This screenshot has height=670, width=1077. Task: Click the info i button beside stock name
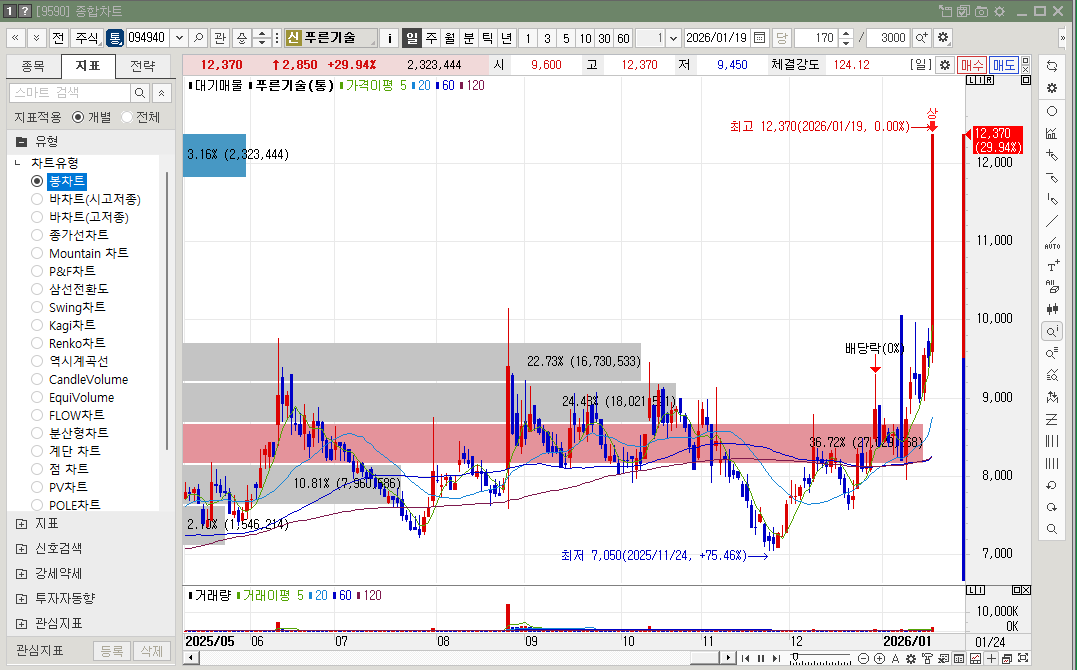[389, 38]
